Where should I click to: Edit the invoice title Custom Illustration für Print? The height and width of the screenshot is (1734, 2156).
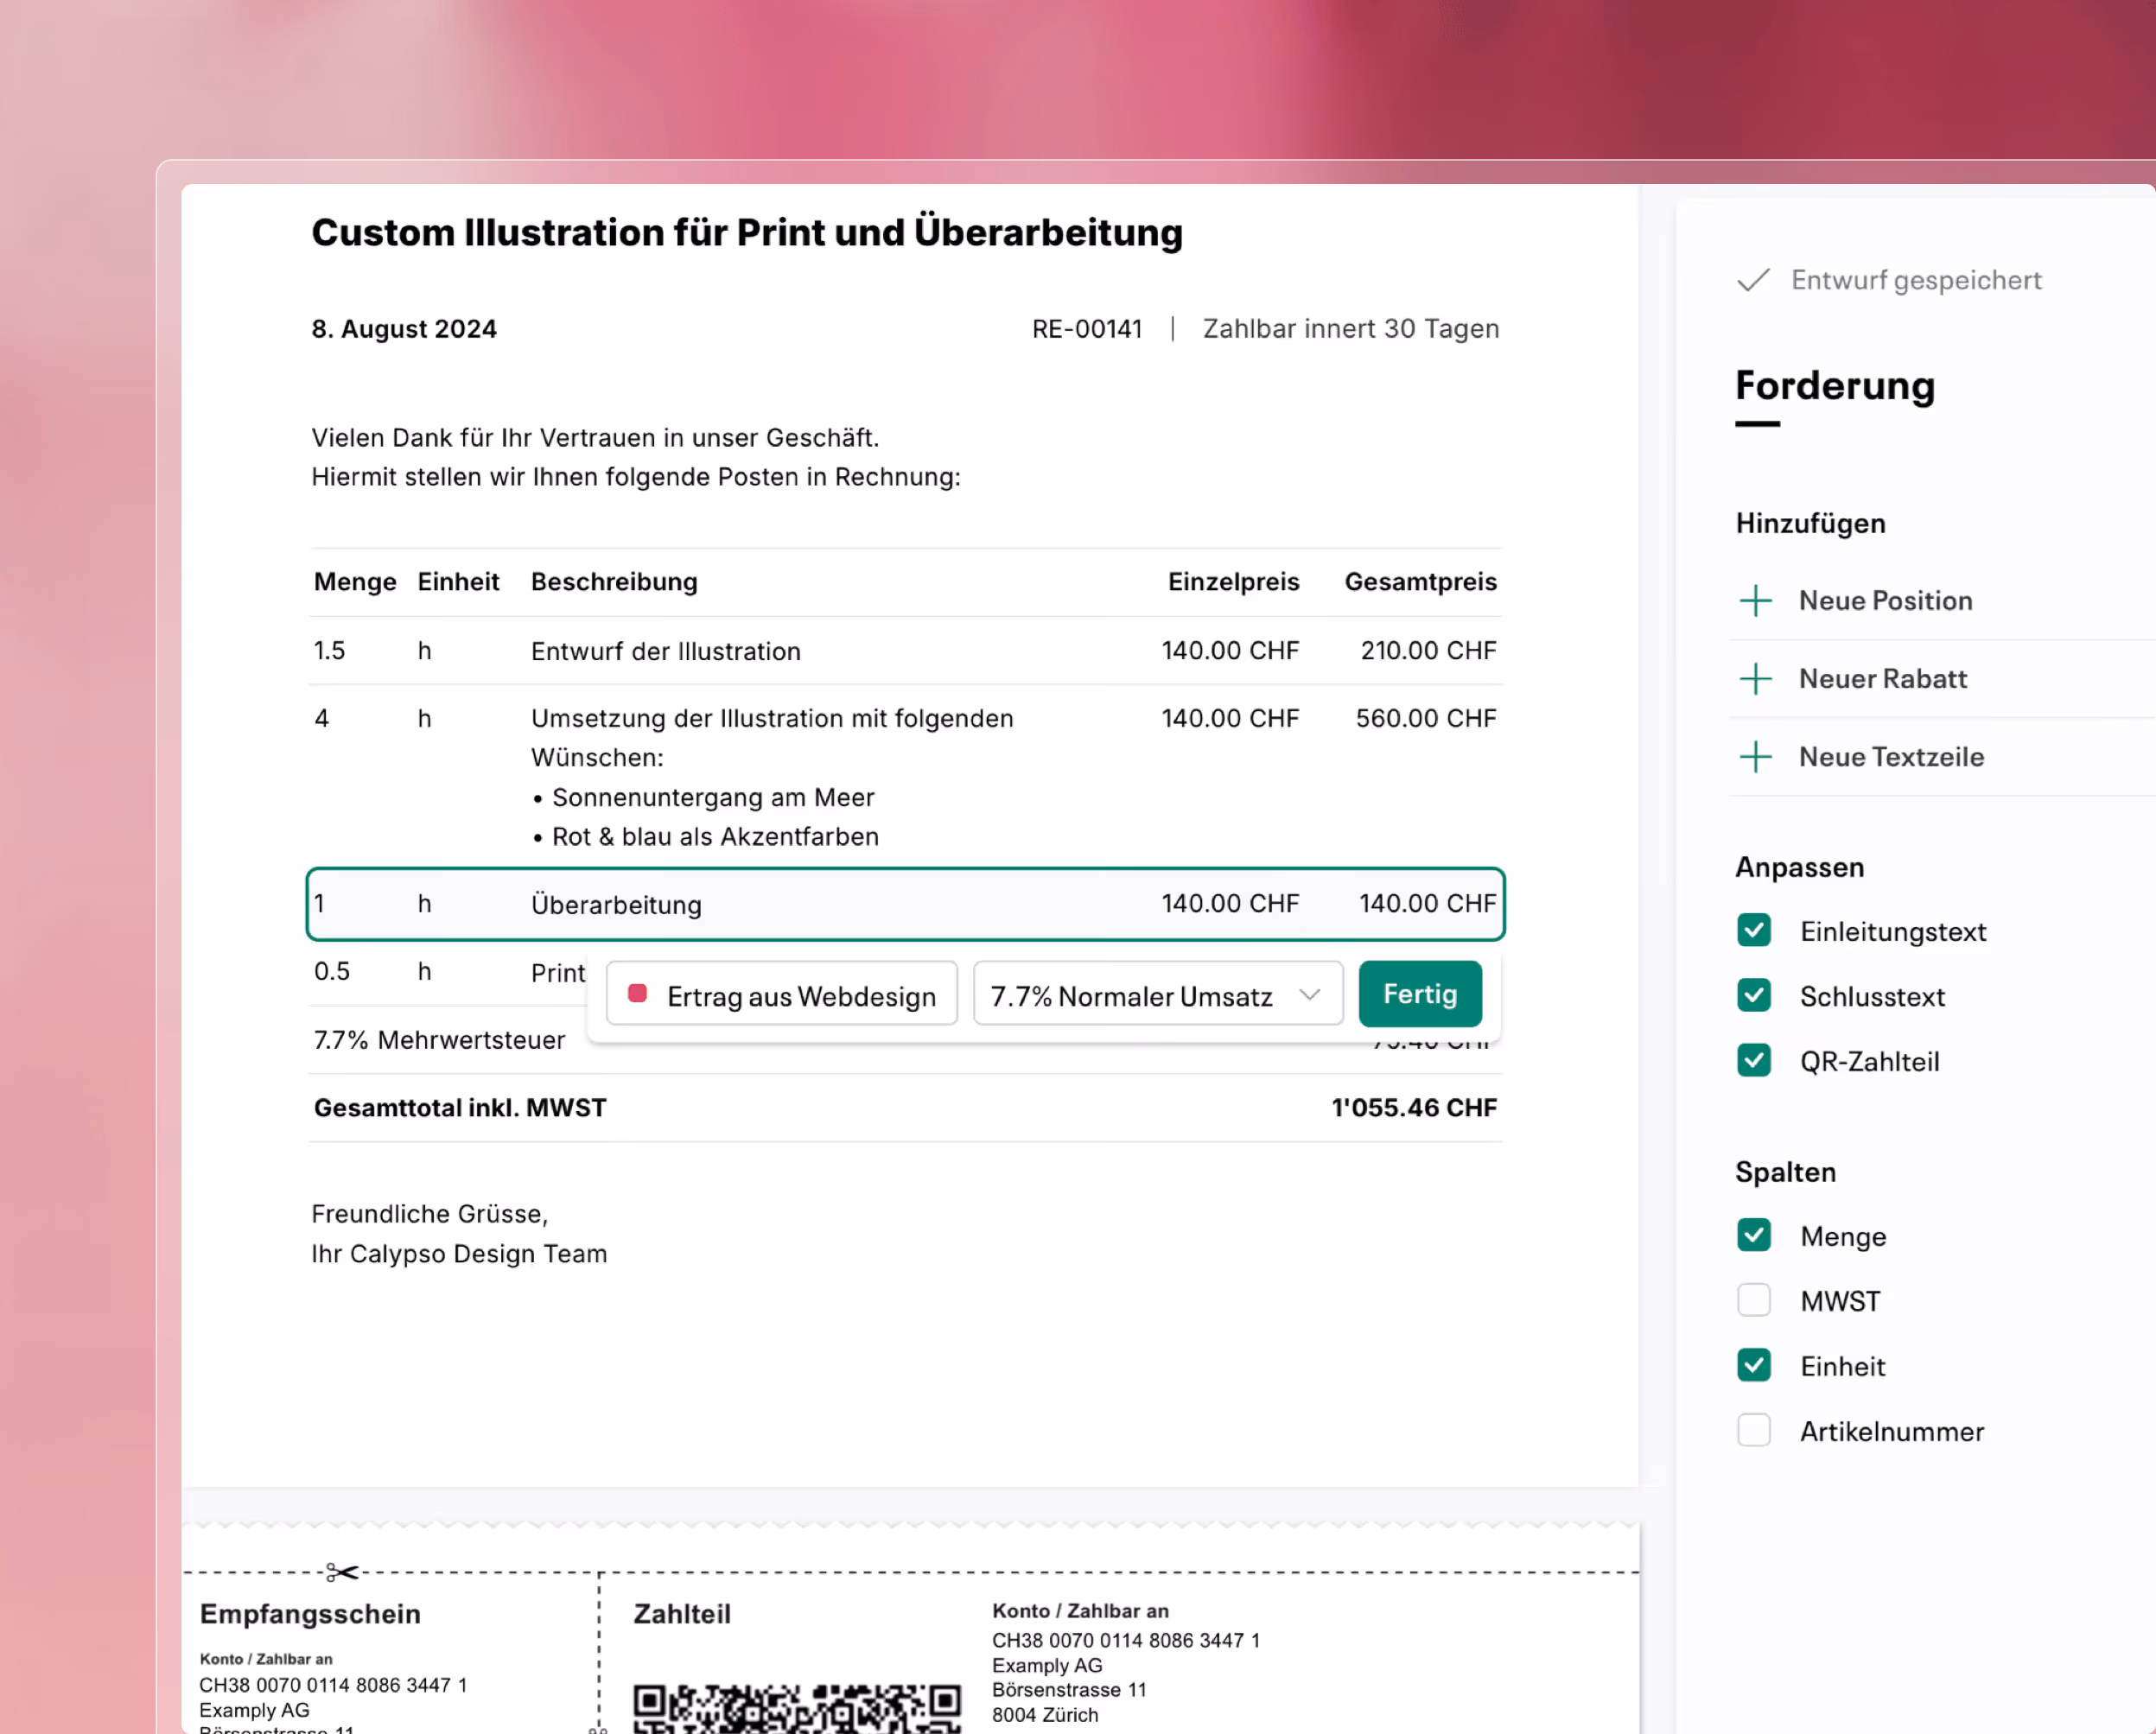pos(747,233)
